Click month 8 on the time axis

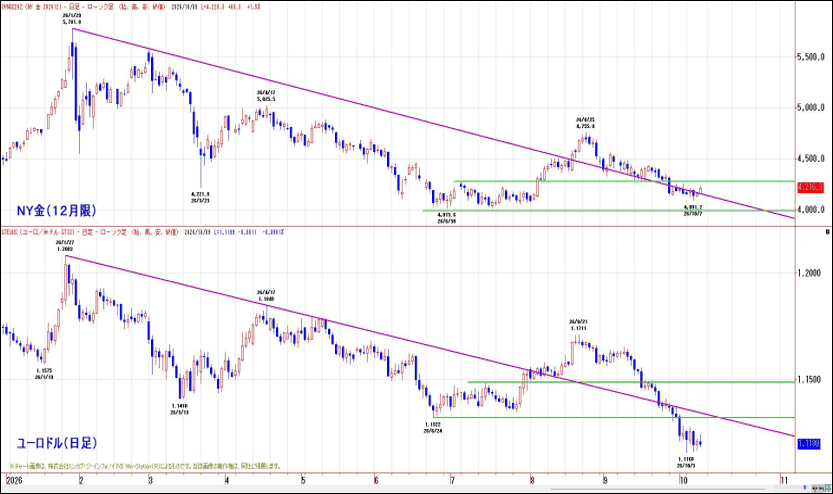(532, 480)
